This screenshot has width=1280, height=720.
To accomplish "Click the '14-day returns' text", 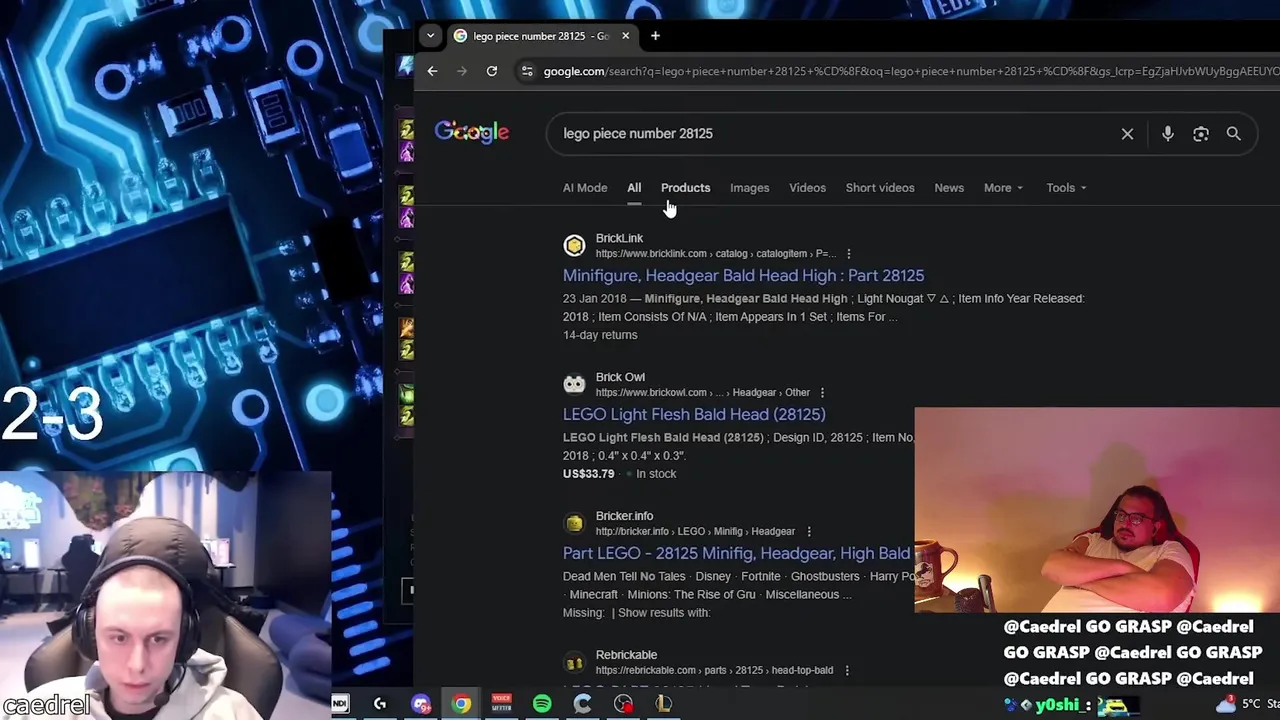I will [x=600, y=335].
